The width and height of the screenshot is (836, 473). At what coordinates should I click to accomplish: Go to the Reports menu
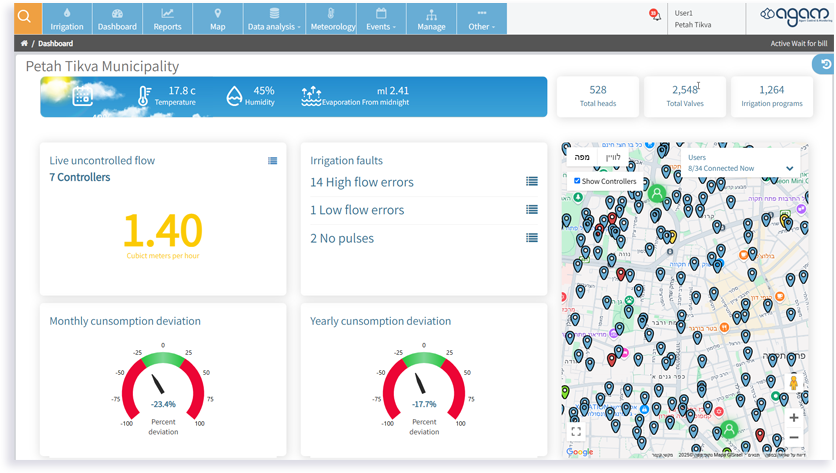tap(167, 19)
